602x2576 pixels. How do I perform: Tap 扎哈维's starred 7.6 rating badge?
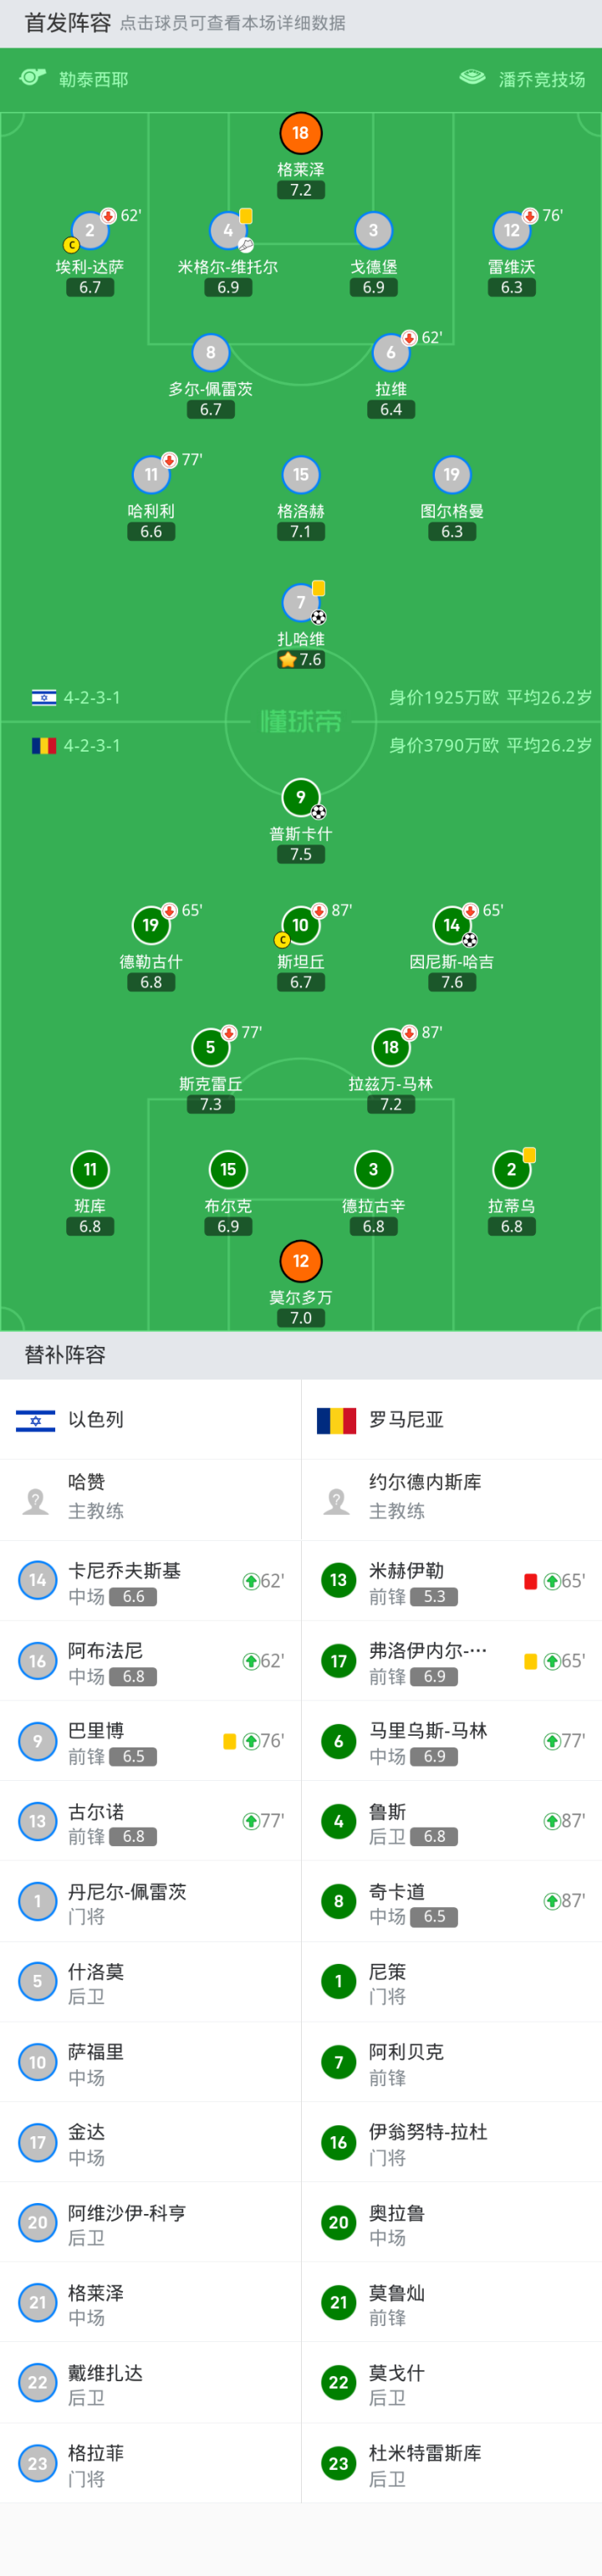(x=300, y=660)
